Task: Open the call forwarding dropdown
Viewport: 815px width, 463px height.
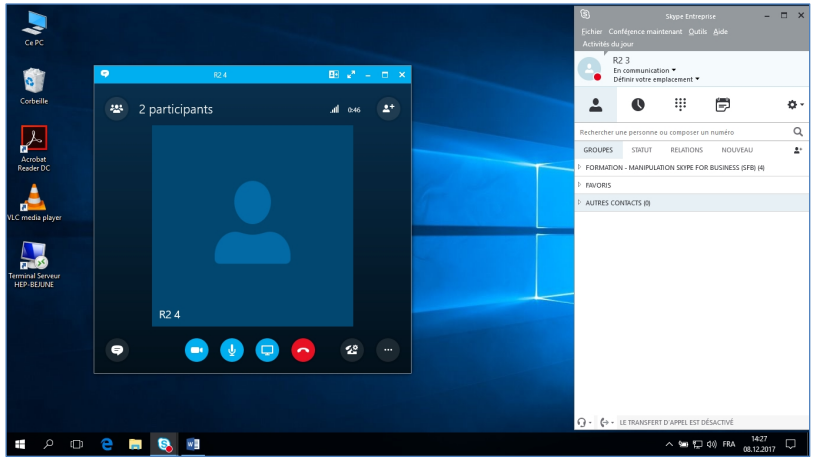Action: pos(607,422)
